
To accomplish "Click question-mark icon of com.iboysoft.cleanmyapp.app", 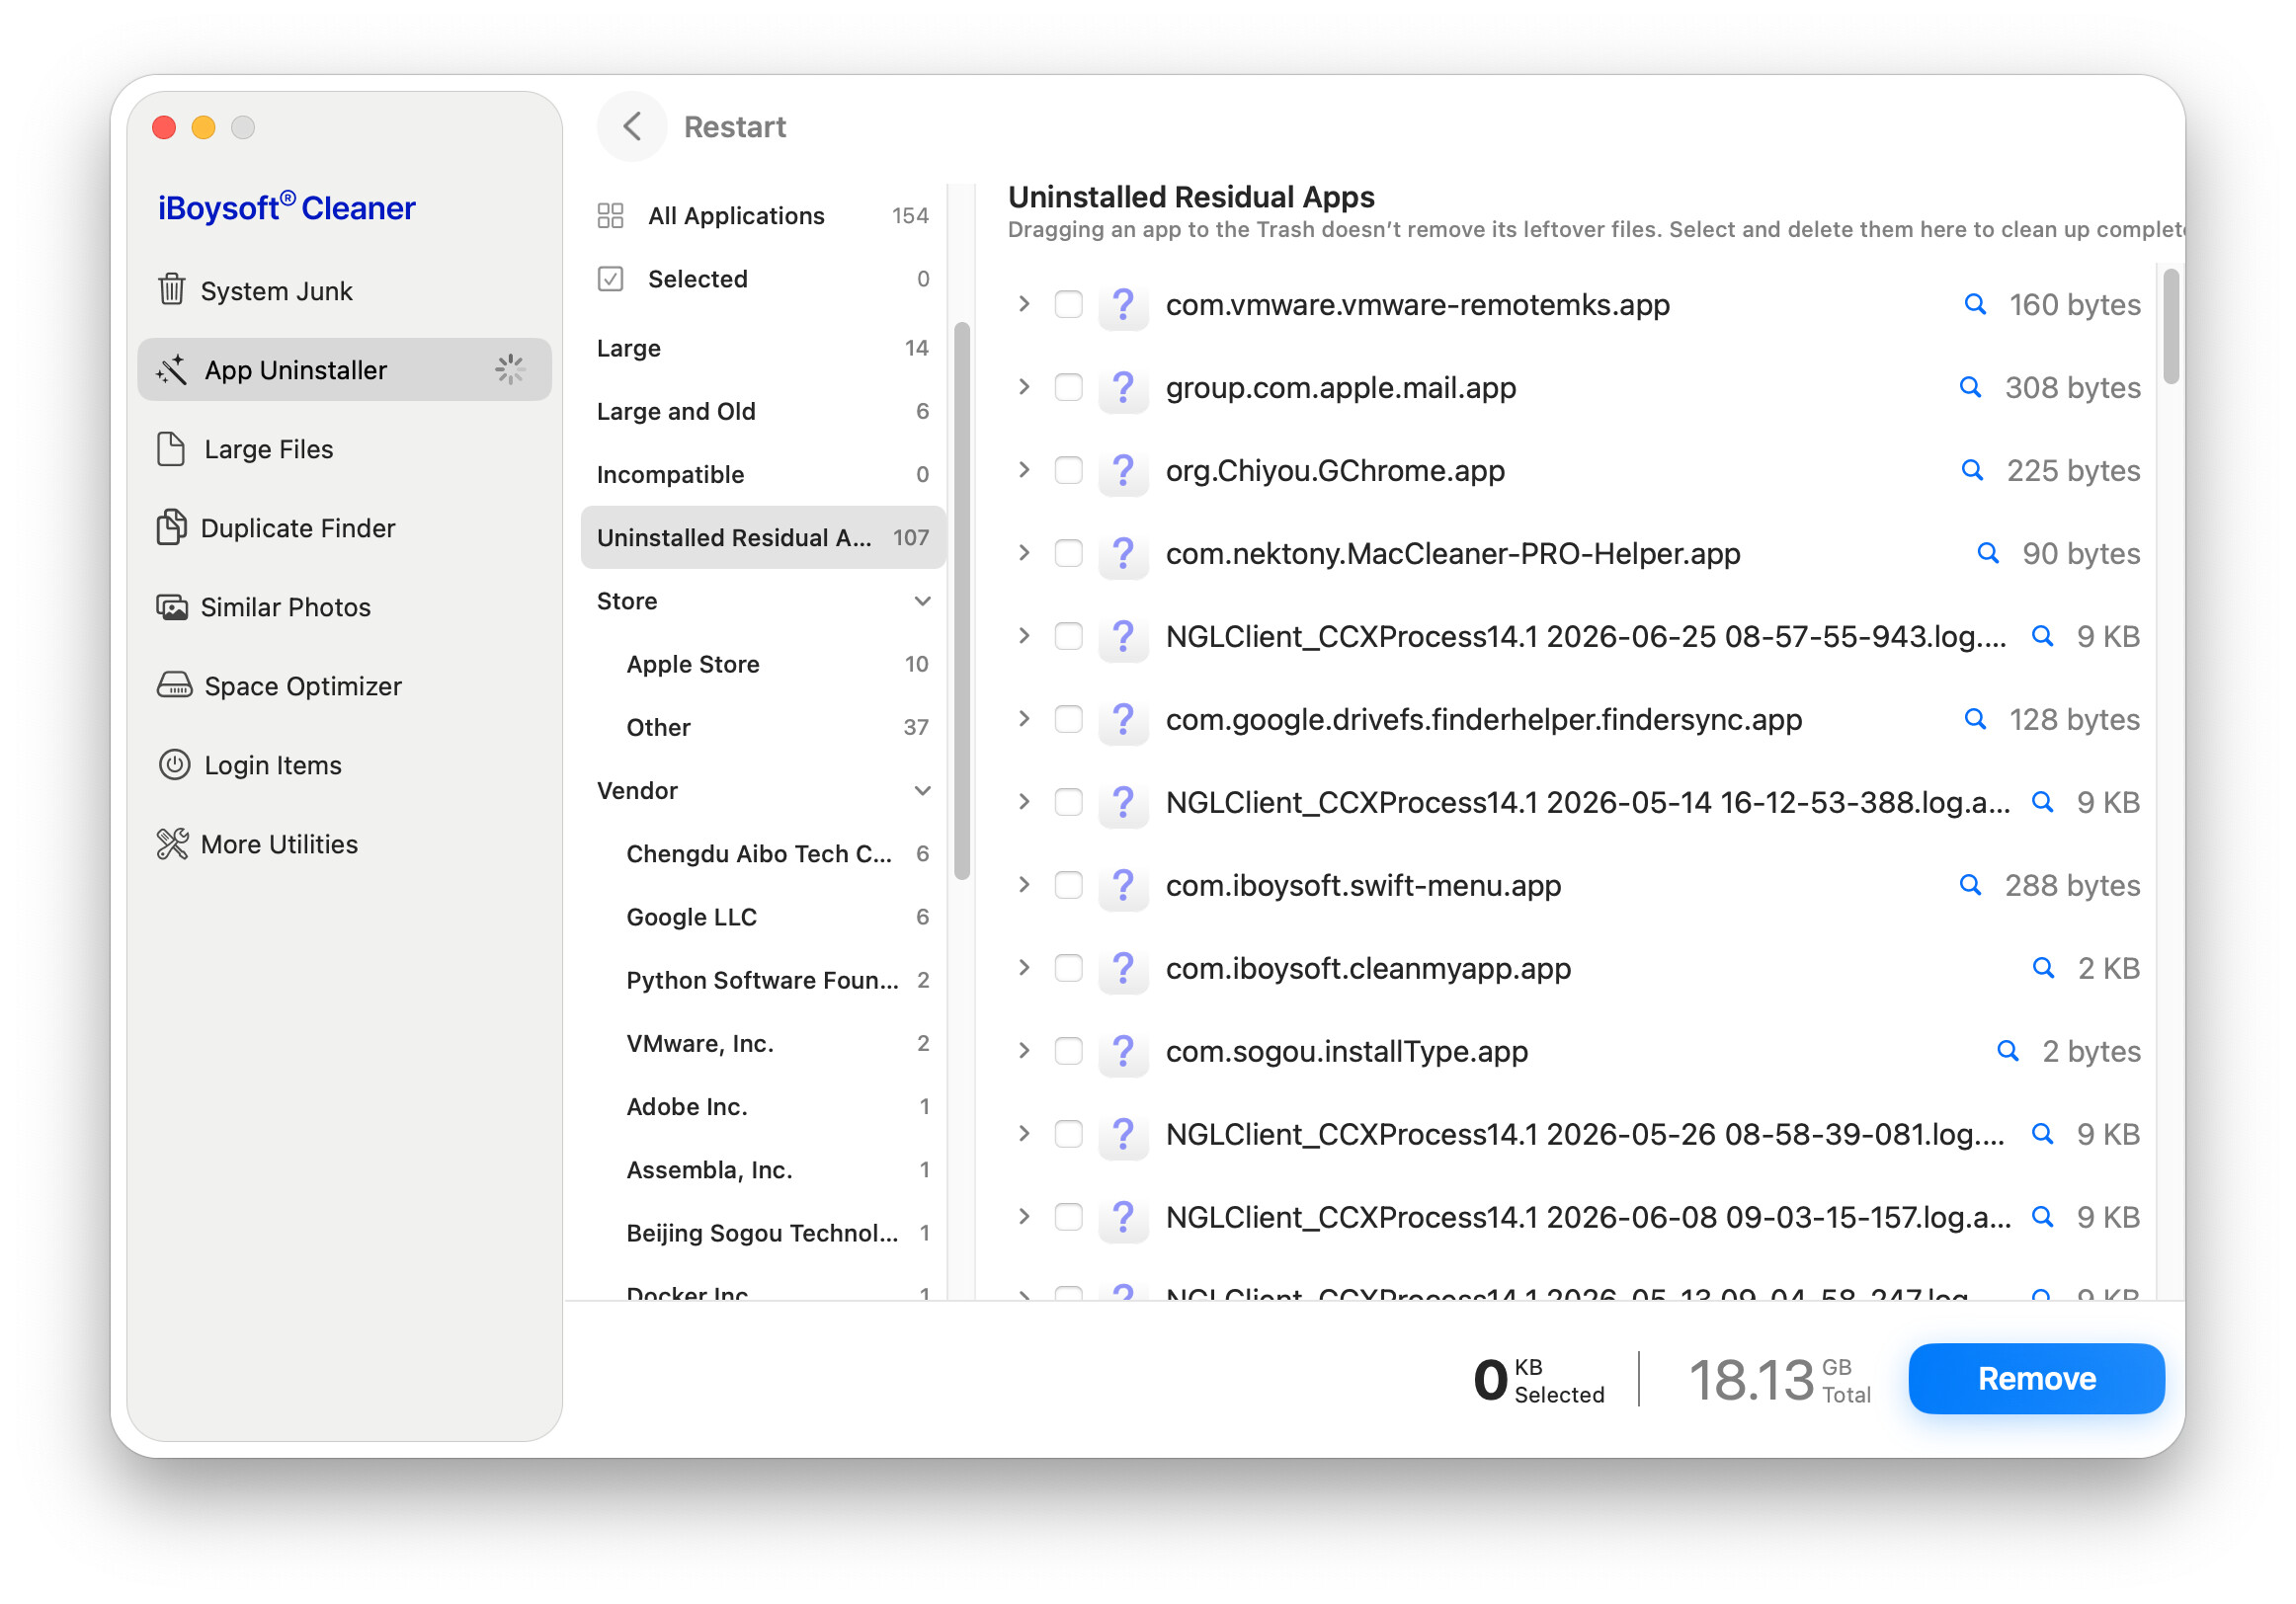I will click(1123, 968).
